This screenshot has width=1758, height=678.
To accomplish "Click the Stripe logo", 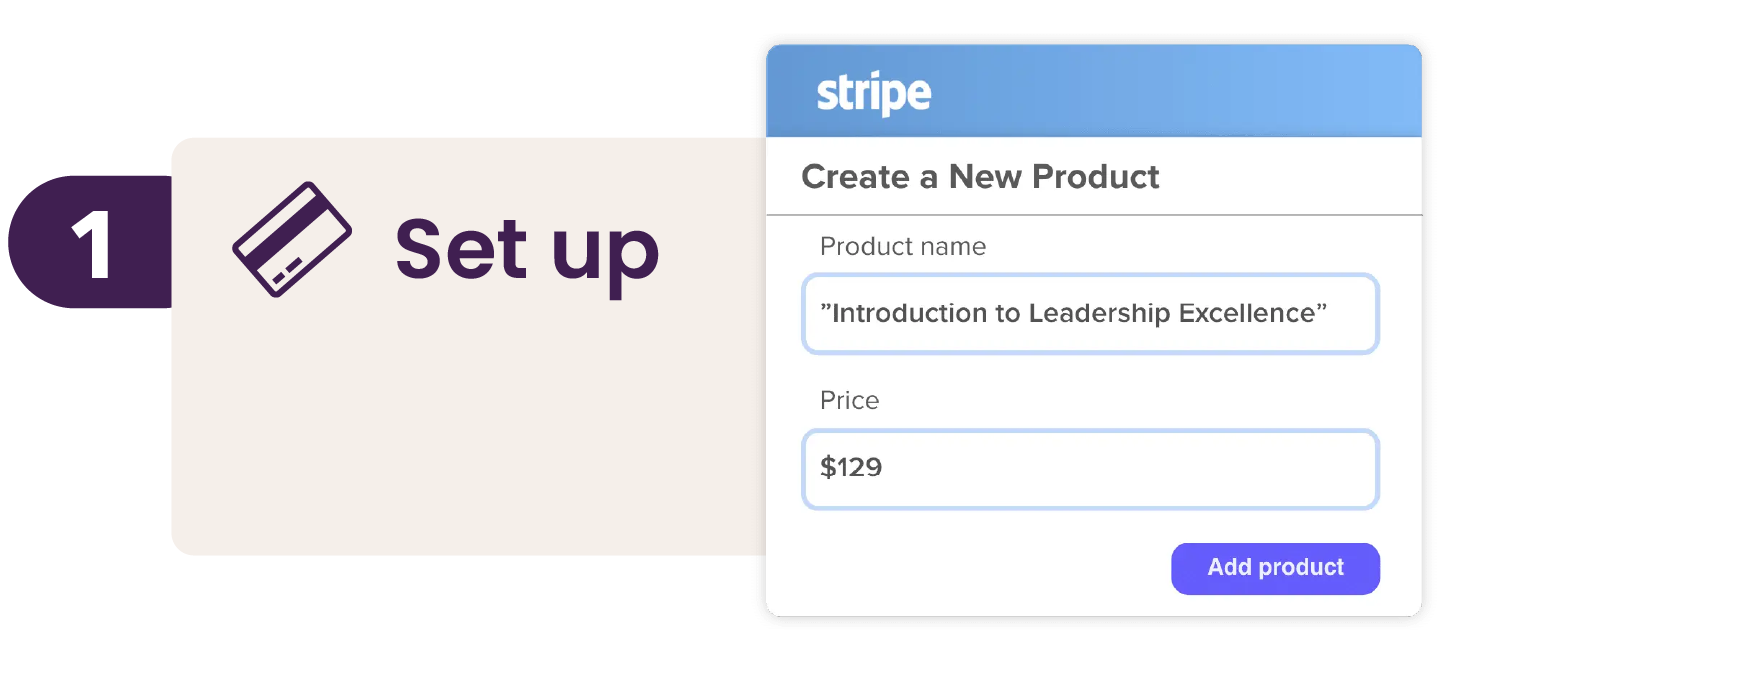I will point(873,93).
